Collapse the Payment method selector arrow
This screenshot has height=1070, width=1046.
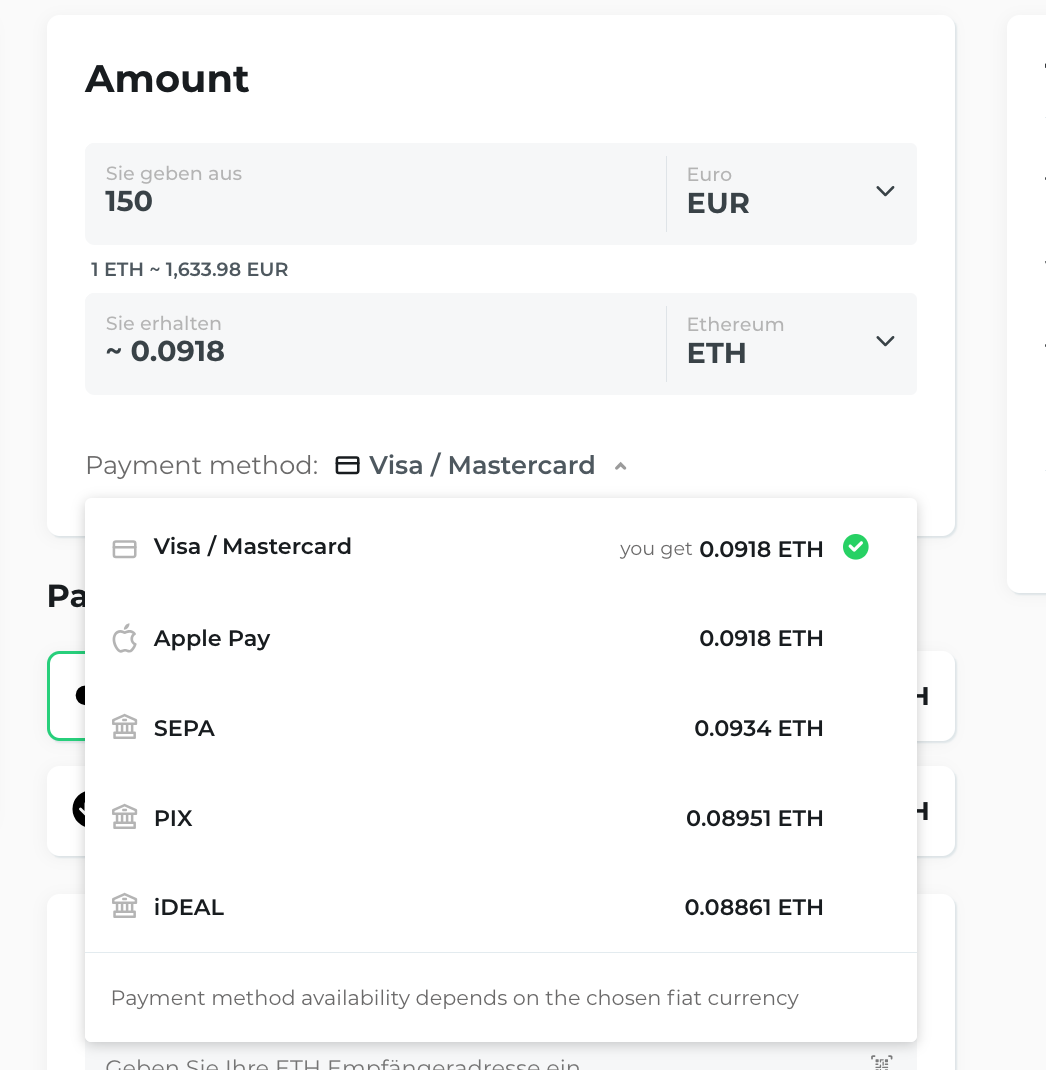tap(620, 466)
